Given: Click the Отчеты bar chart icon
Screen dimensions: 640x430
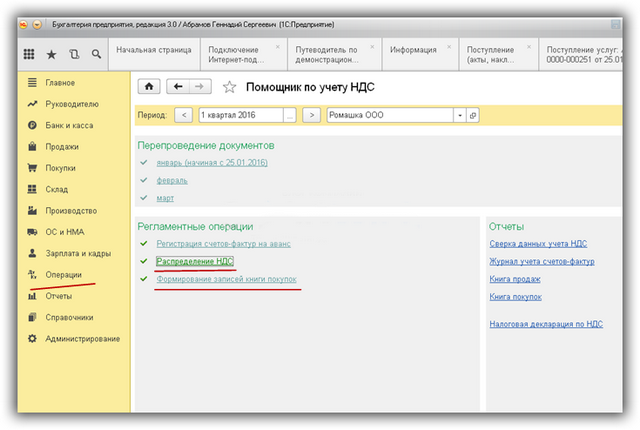Looking at the screenshot, I should coord(32,296).
